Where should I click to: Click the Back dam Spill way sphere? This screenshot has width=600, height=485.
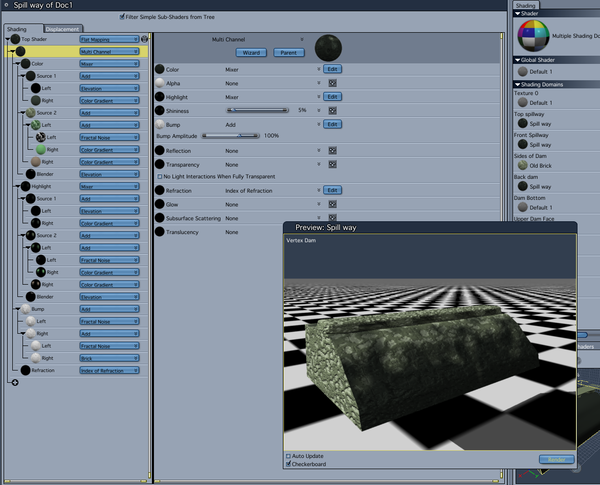click(522, 186)
